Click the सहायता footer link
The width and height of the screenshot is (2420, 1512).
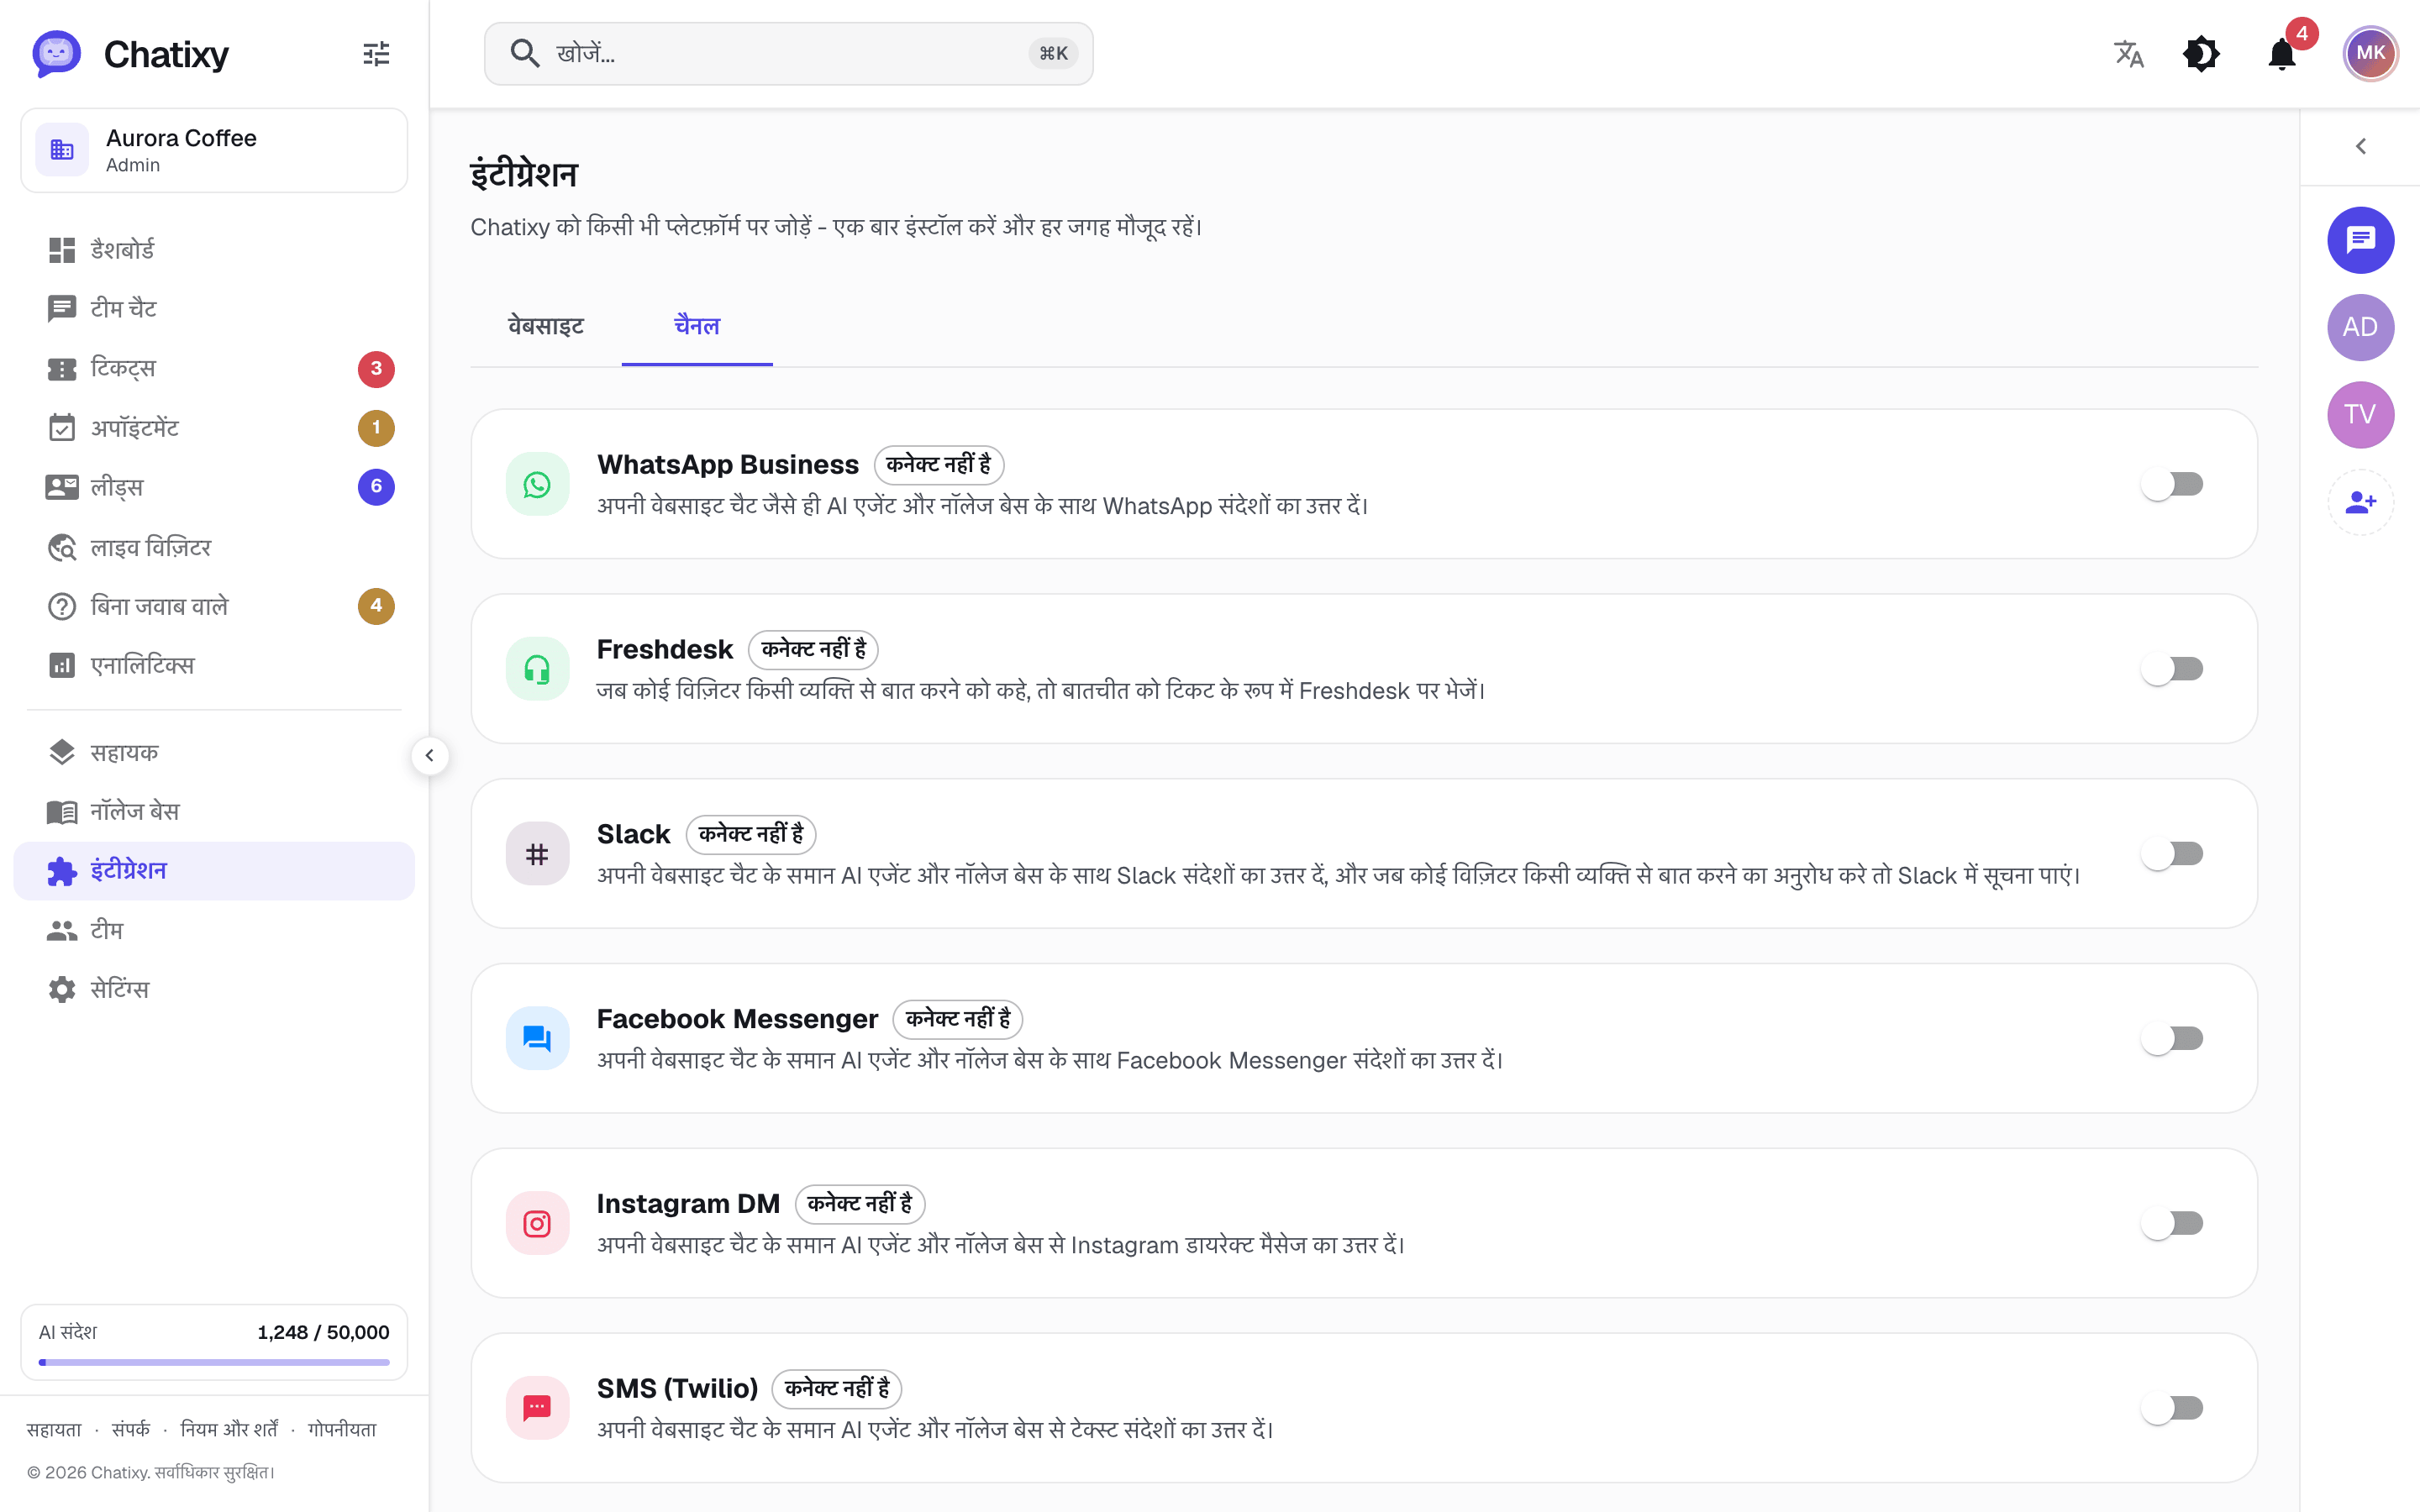click(x=54, y=1429)
